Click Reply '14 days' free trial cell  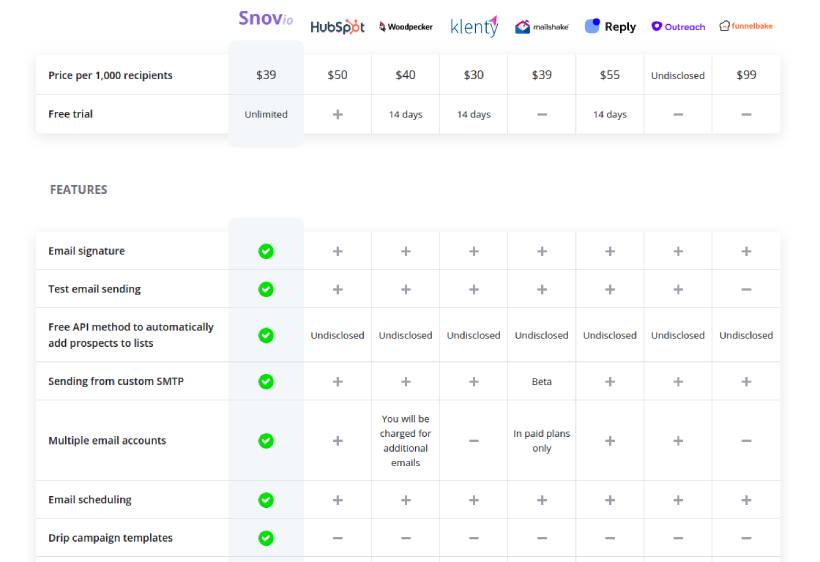610,114
